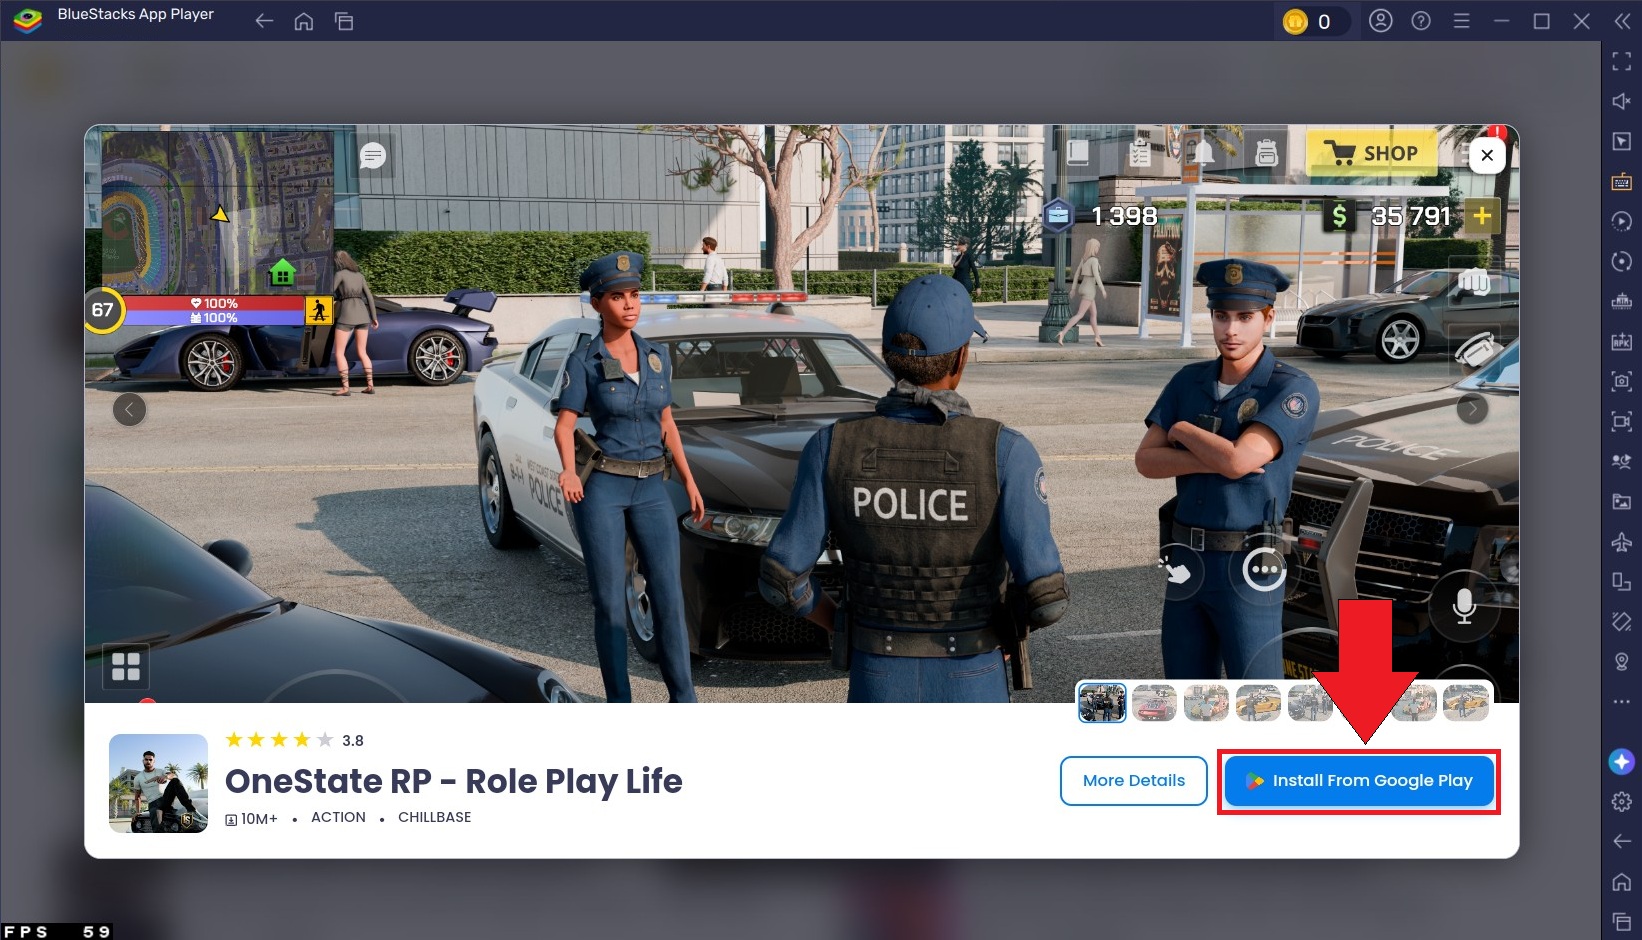Open game controls keyboard icon
This screenshot has width=1642, height=940.
tap(1622, 181)
